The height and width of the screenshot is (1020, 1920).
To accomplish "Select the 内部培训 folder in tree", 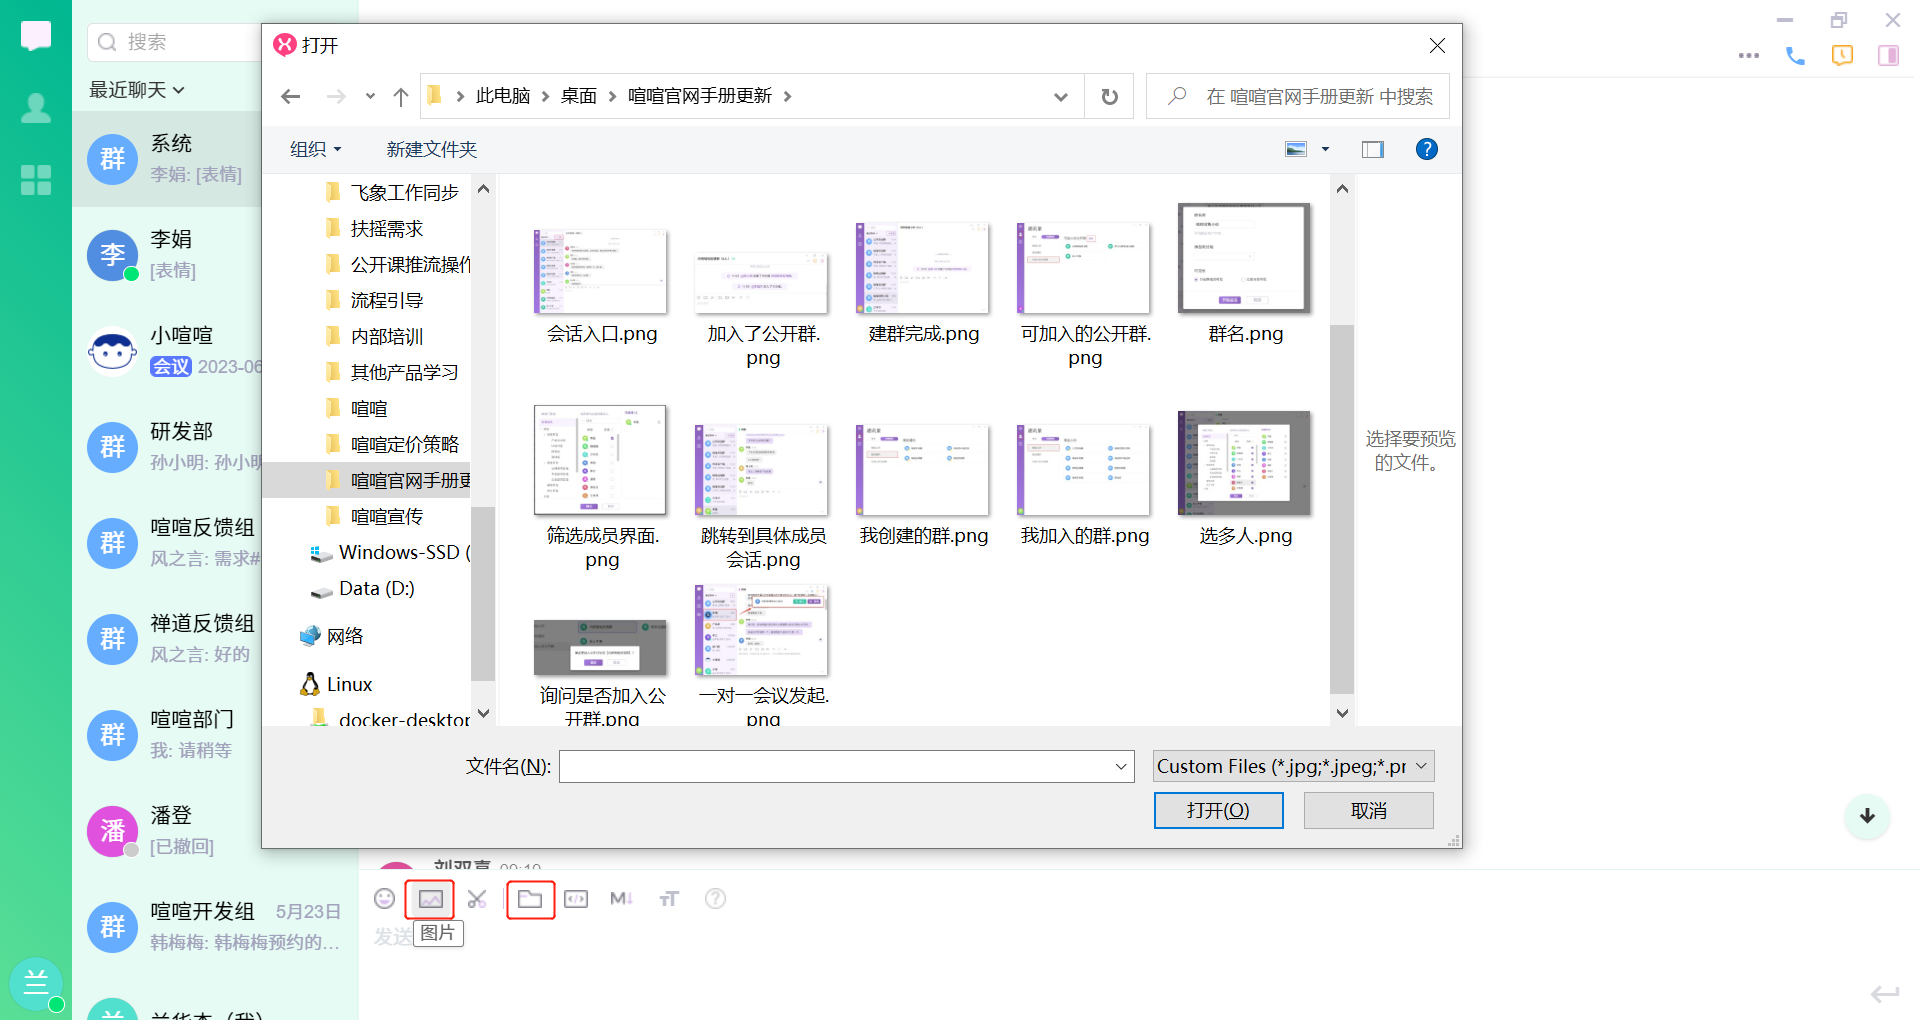I will click(x=386, y=336).
